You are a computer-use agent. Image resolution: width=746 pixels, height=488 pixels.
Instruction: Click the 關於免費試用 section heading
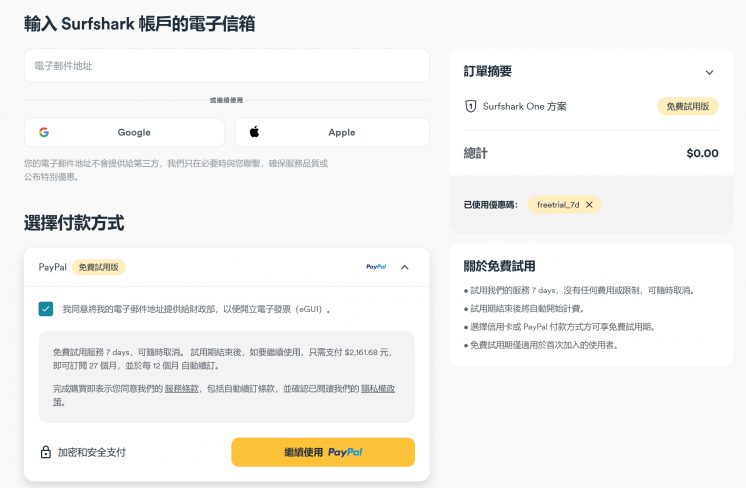pos(499,266)
